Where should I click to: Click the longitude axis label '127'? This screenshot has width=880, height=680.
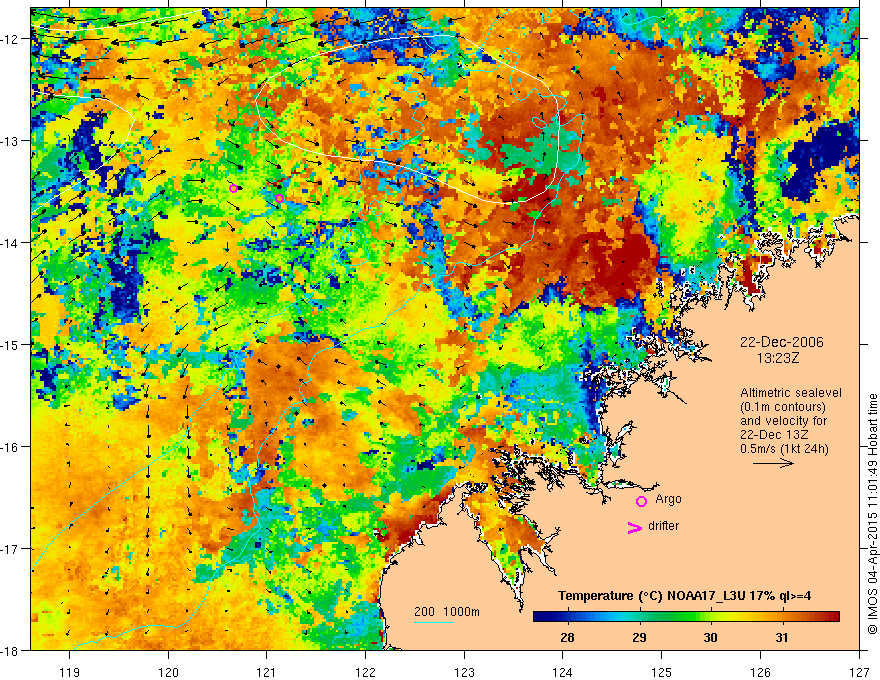click(859, 673)
